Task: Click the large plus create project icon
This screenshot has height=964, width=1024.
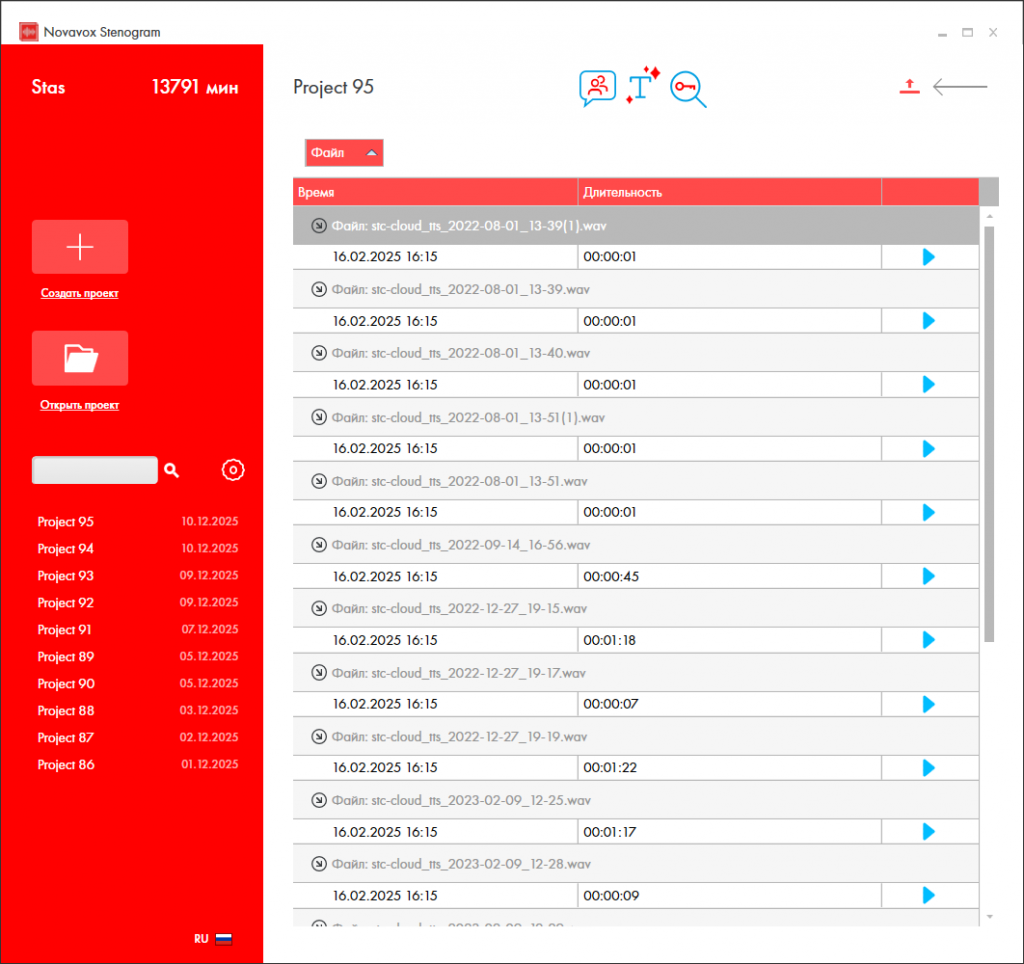Action: 80,247
